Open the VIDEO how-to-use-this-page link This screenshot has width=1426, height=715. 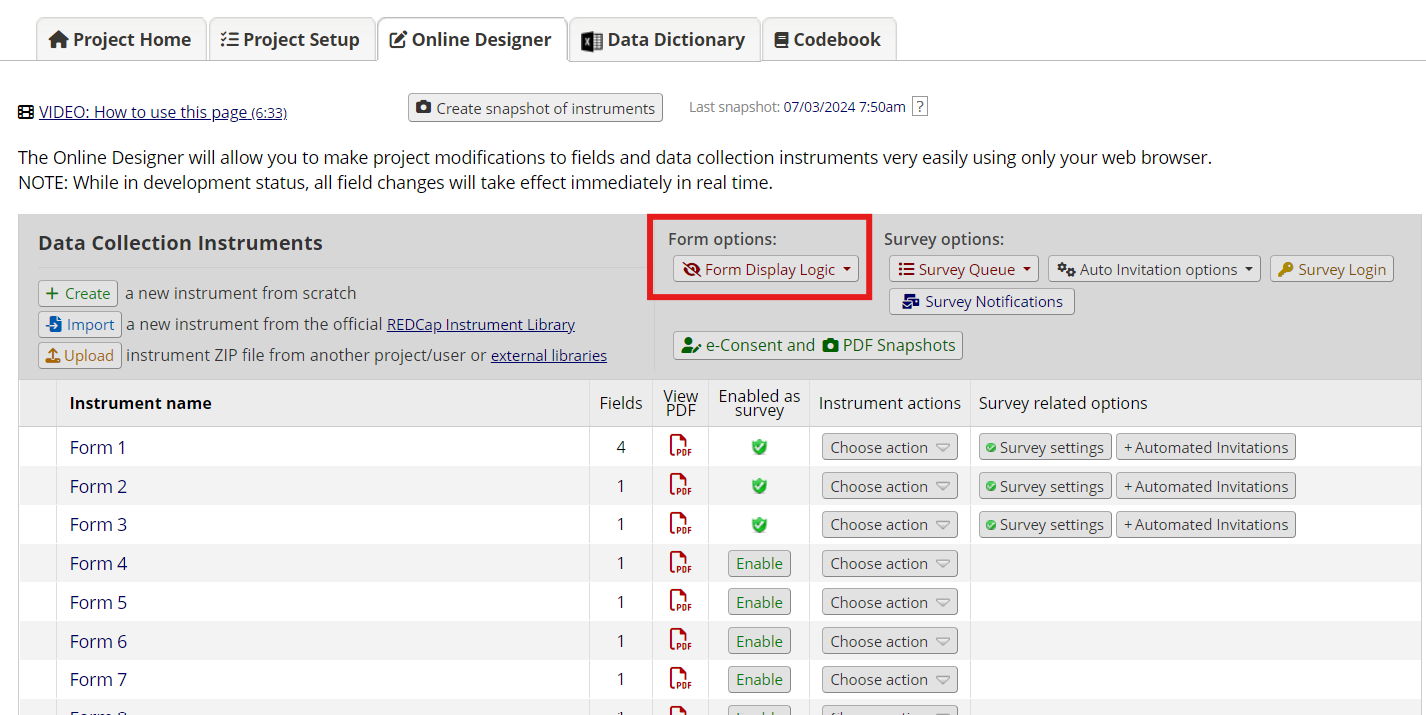pyautogui.click(x=163, y=111)
